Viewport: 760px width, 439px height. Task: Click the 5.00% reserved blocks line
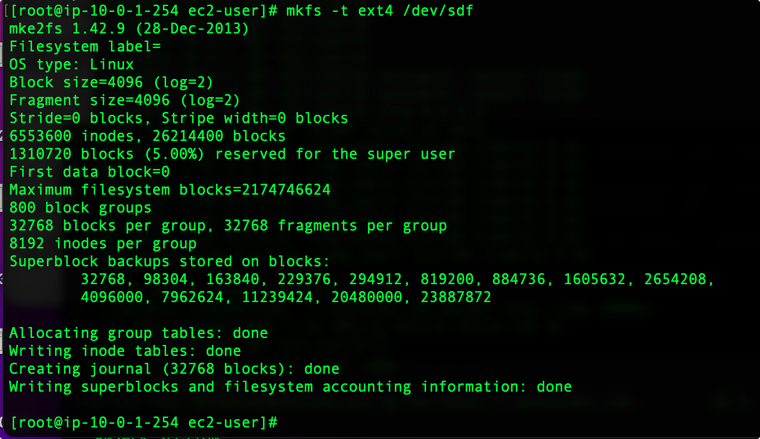point(232,154)
